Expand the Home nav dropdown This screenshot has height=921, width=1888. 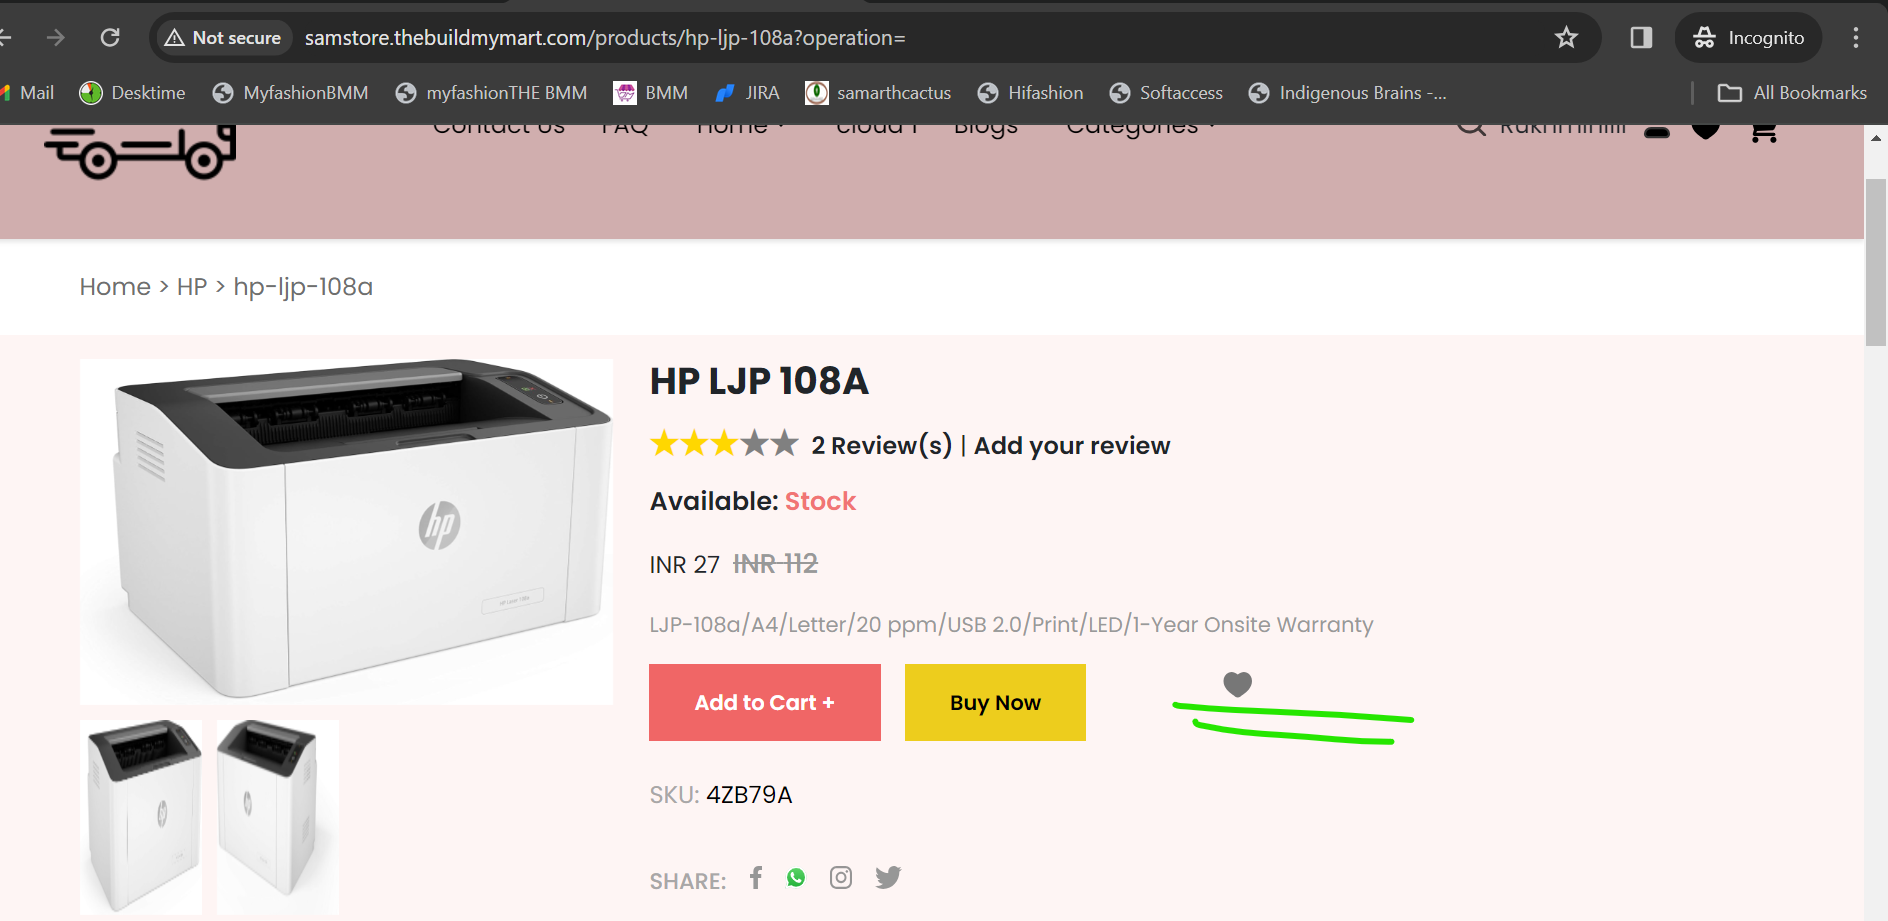[x=741, y=131]
